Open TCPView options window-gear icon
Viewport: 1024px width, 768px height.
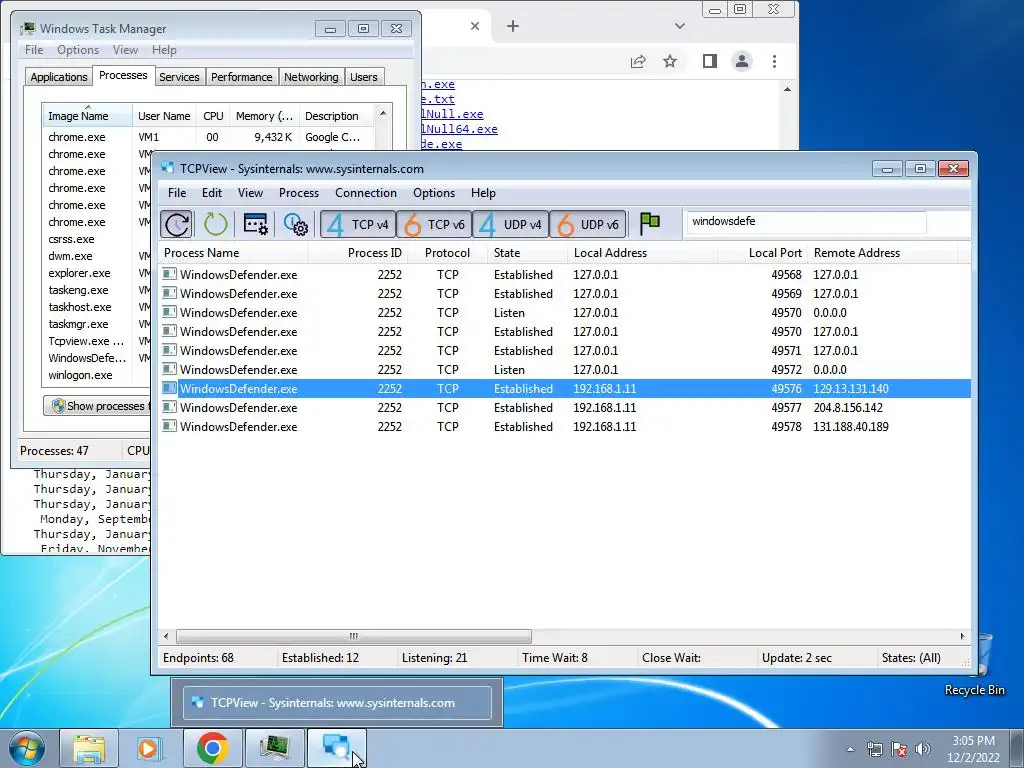[255, 224]
